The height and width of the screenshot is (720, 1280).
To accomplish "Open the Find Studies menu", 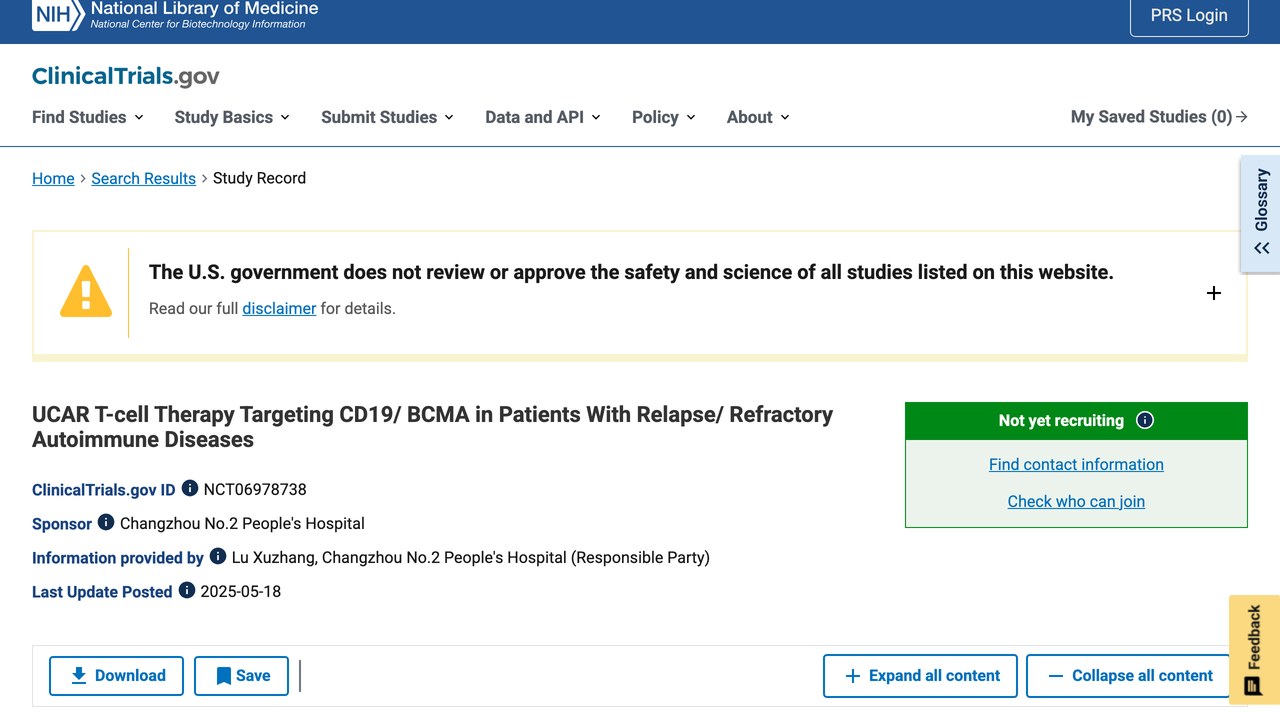I will click(88, 117).
